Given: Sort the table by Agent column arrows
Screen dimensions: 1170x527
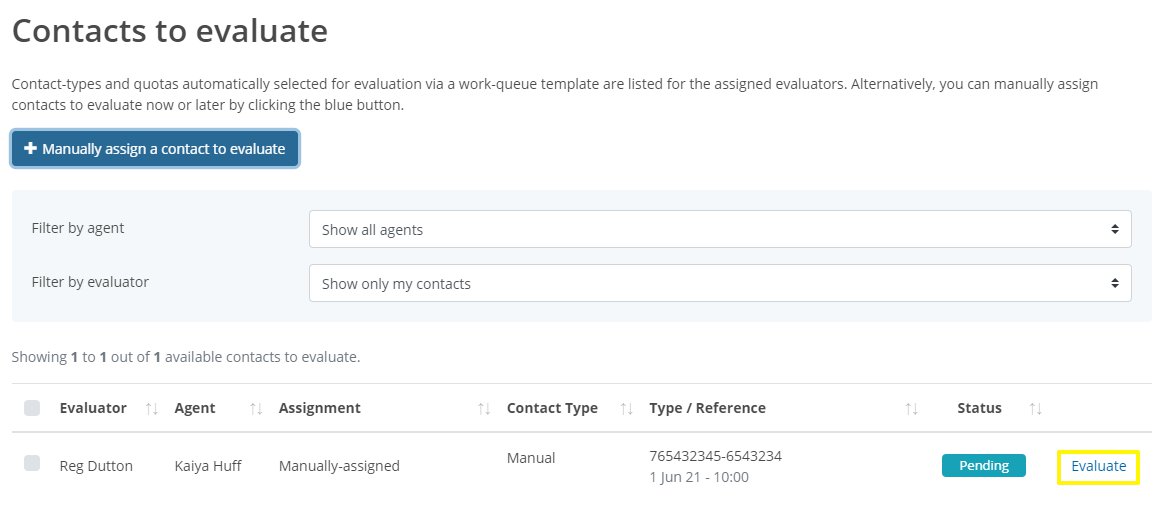Looking at the screenshot, I should tap(256, 408).
